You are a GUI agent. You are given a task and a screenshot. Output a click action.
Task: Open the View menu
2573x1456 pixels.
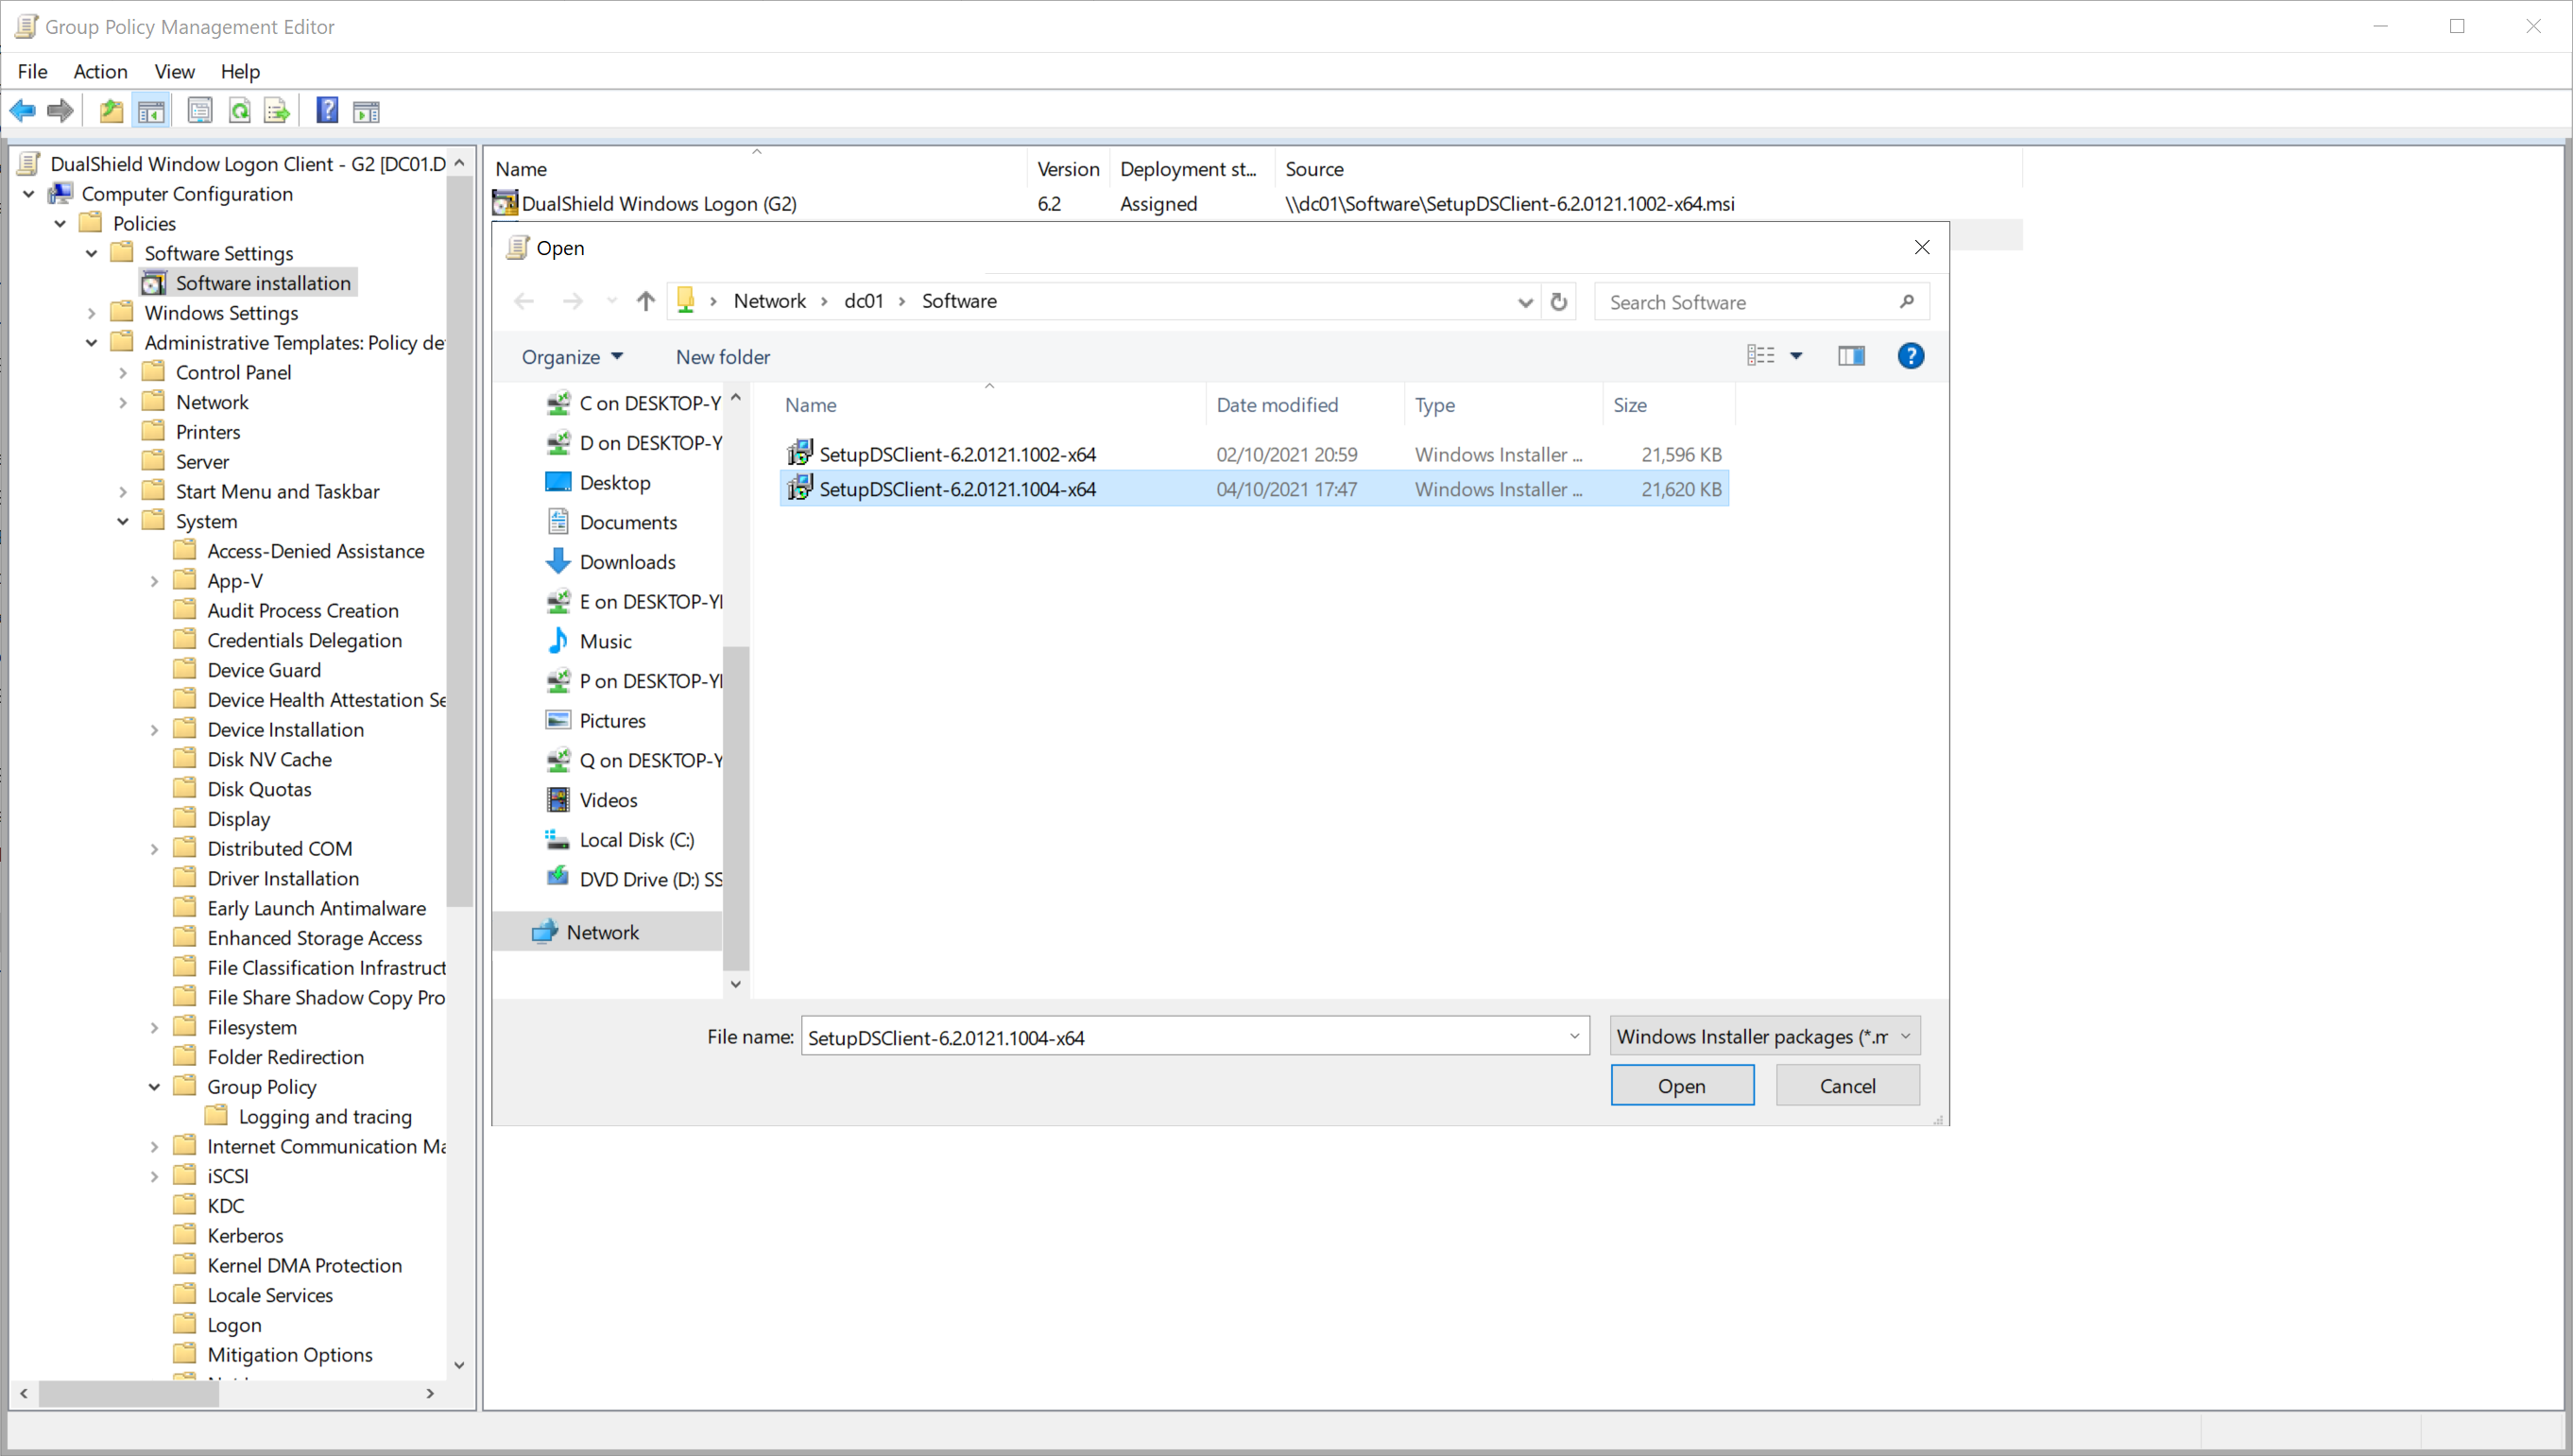coord(174,71)
